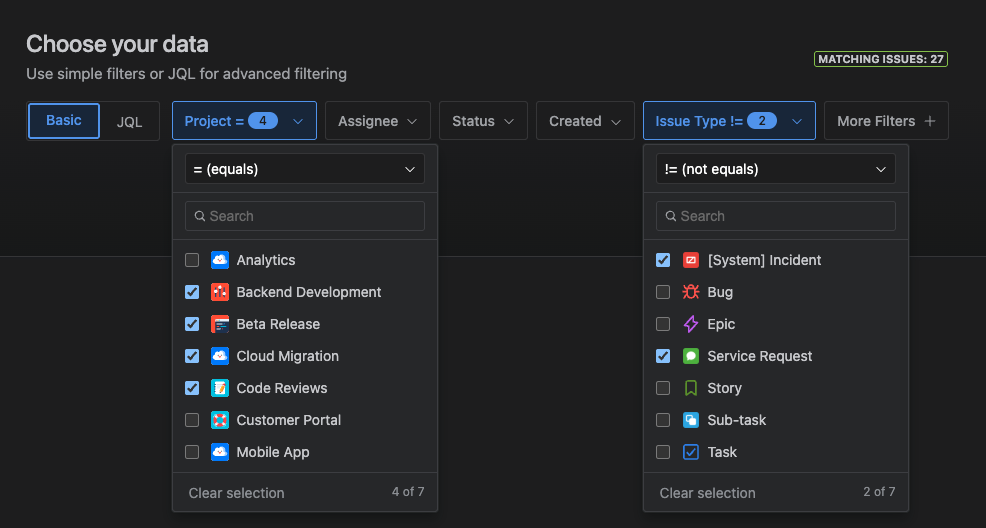Check the Analytics project checkbox
986x528 pixels.
pyautogui.click(x=192, y=260)
